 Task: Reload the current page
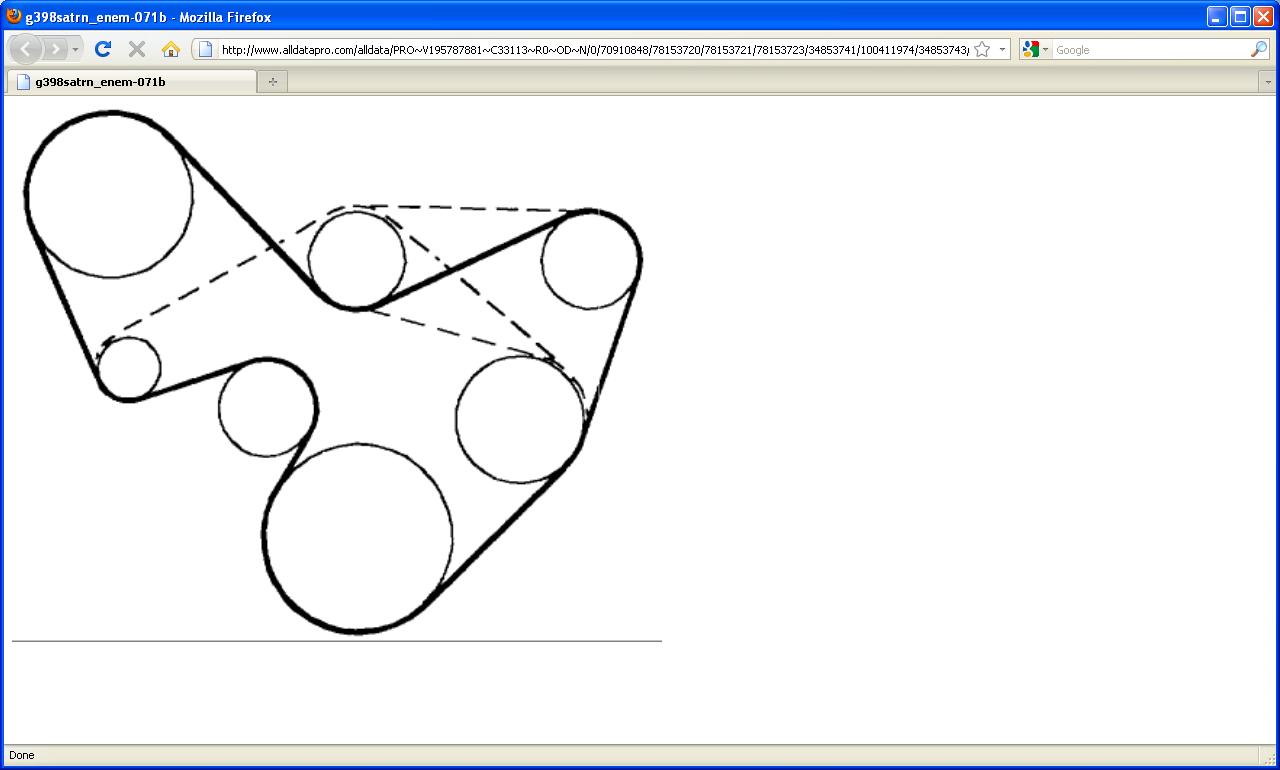[x=102, y=49]
